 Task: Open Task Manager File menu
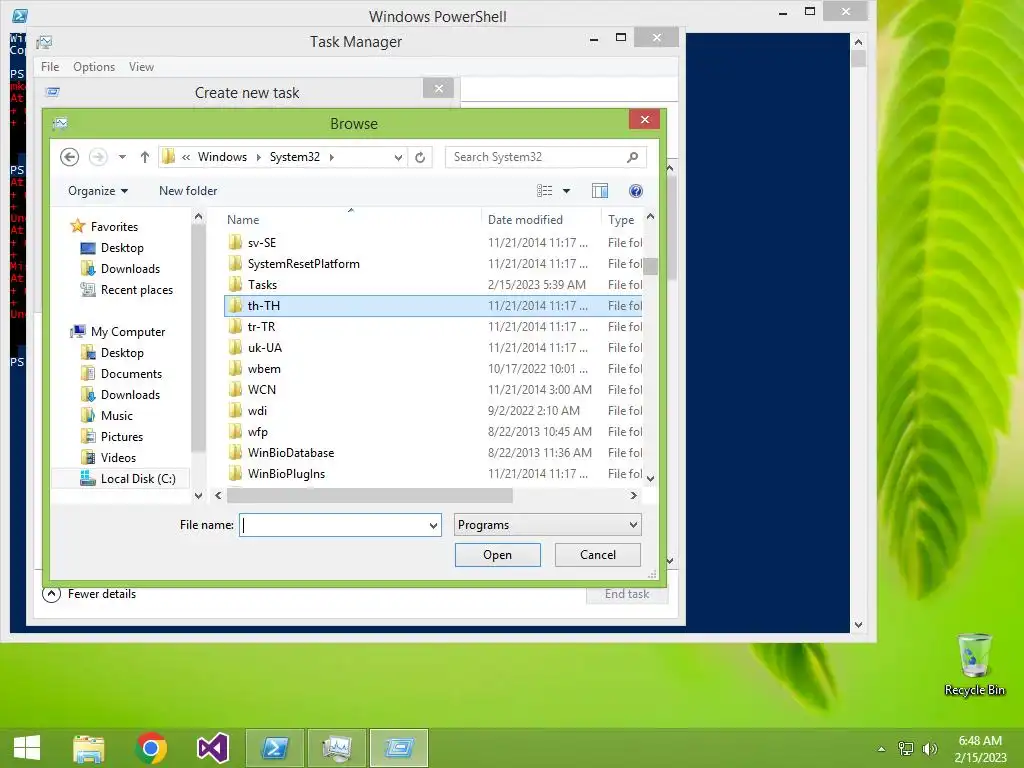point(50,67)
